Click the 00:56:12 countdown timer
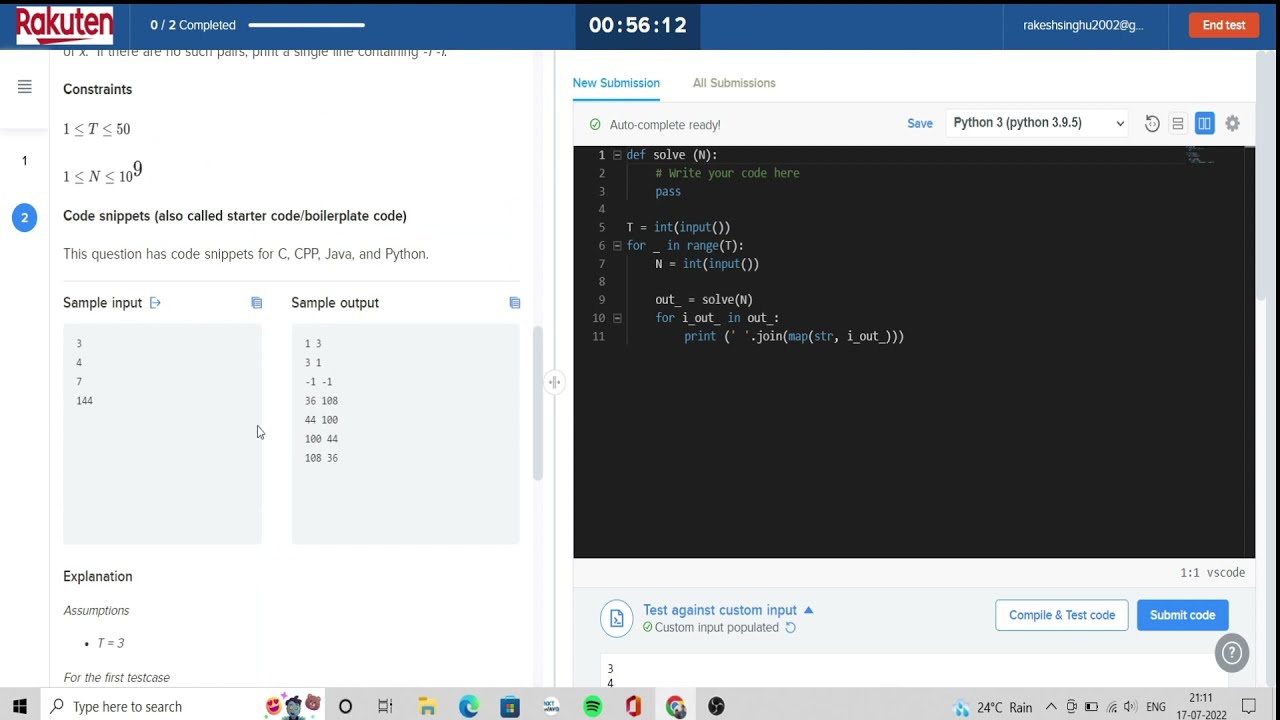 [638, 25]
